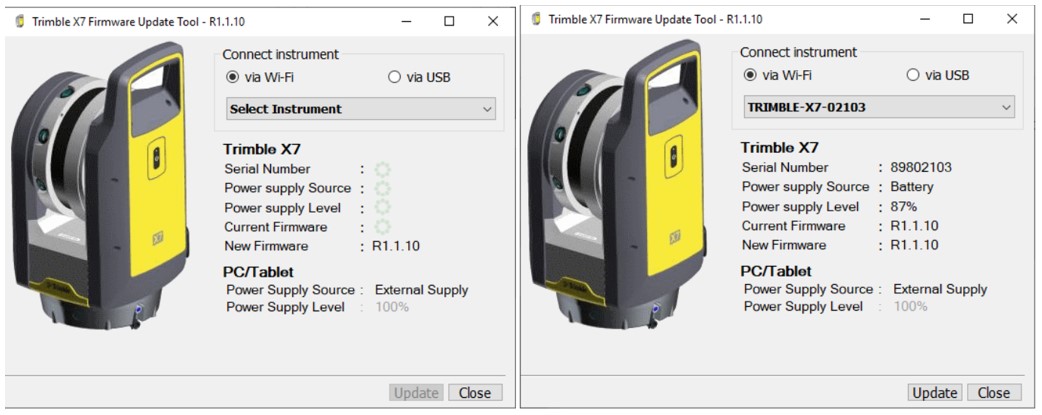1042x415 pixels.
Task: Maximize the left Firmware Update Tool window
Action: point(449,21)
